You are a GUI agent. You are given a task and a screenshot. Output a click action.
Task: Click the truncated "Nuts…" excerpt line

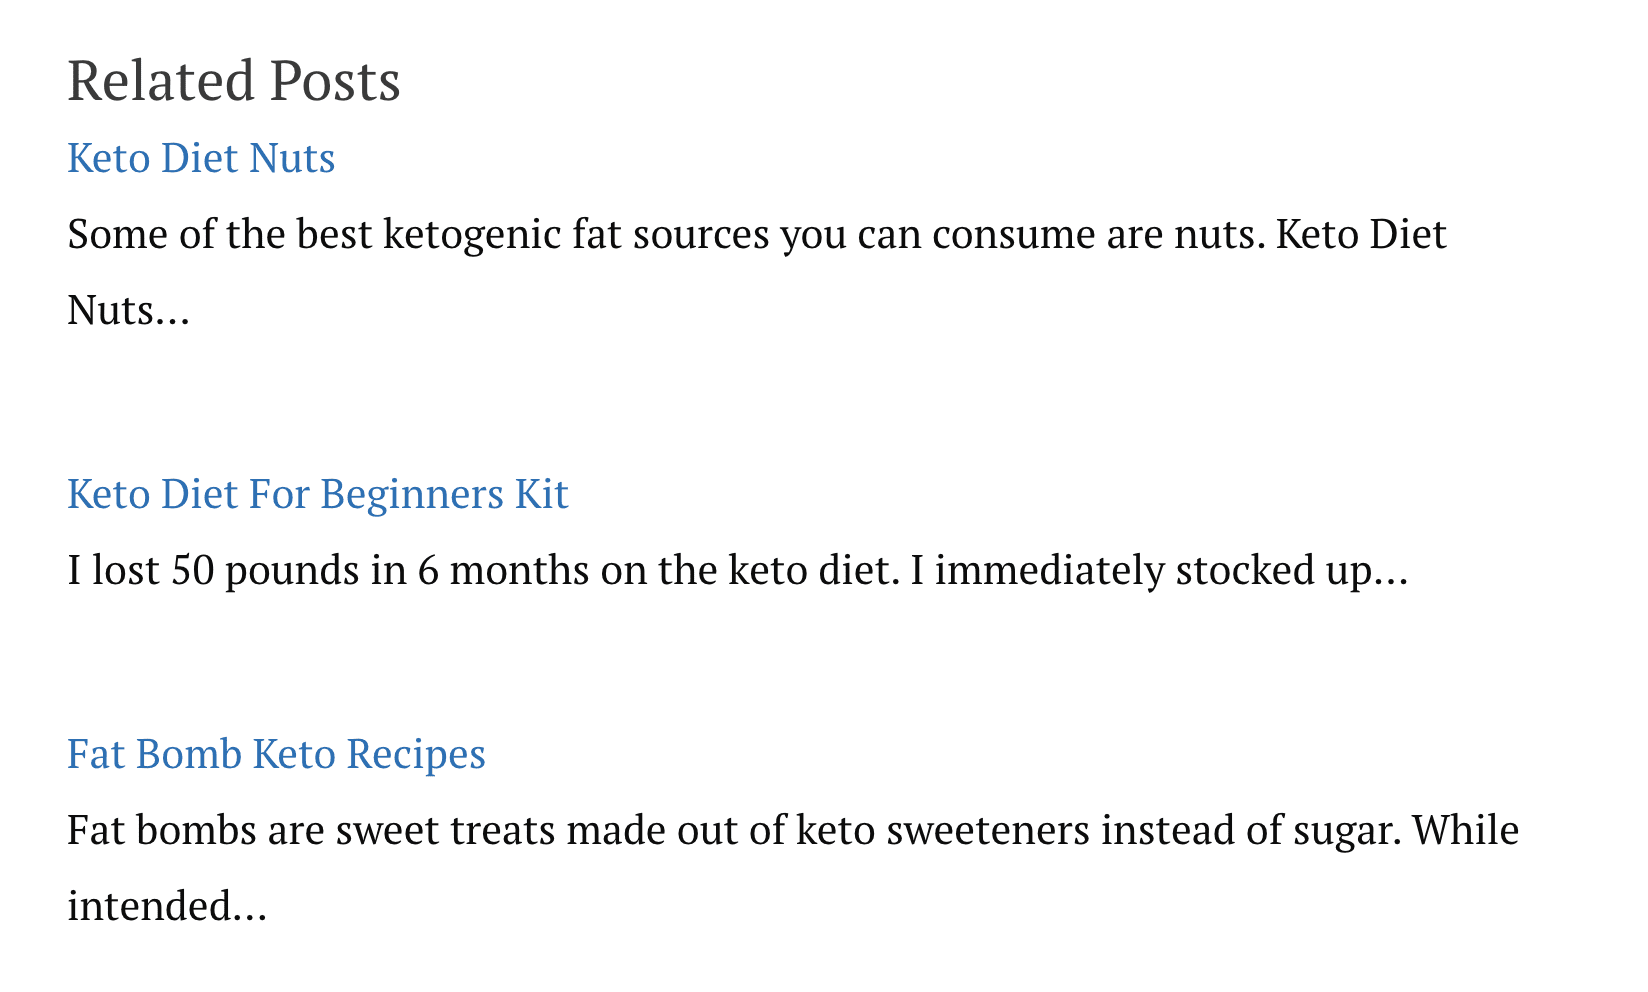[128, 311]
